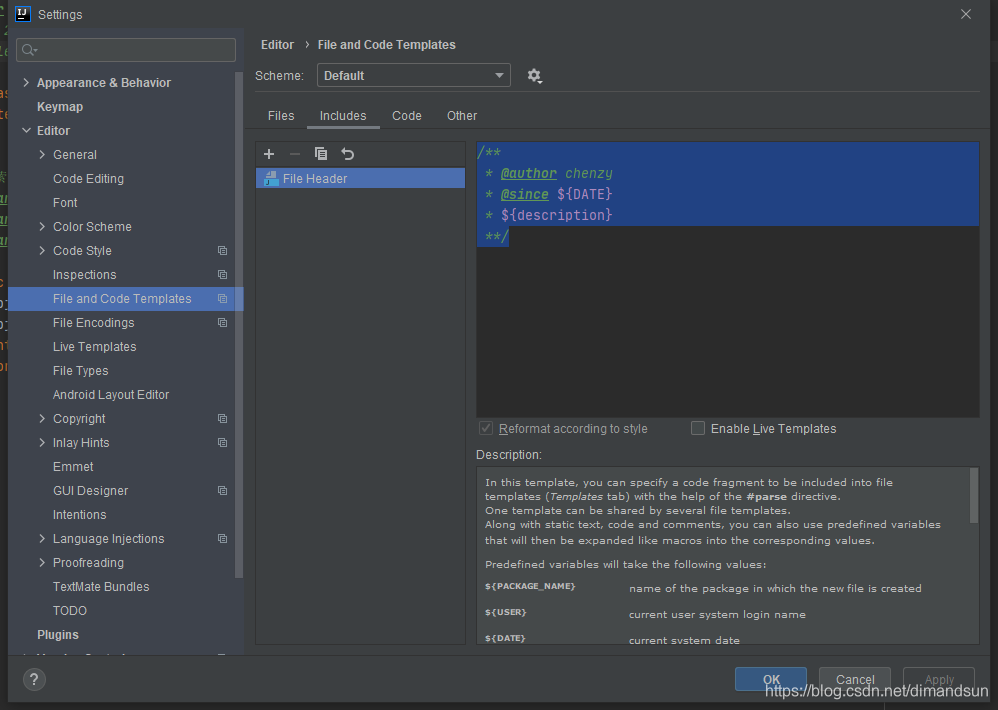Image resolution: width=998 pixels, height=710 pixels.
Task: Click the @author line in template editor
Action: click(x=549, y=173)
